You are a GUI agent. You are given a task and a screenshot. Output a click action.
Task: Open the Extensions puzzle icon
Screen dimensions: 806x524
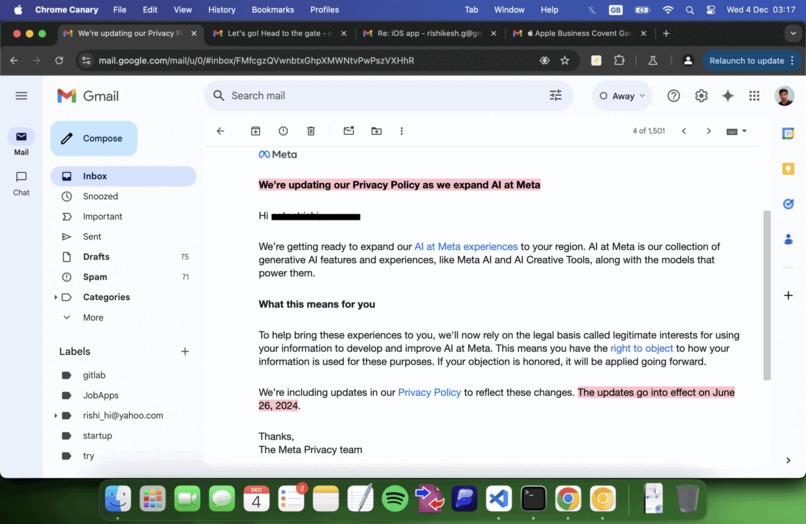tap(619, 61)
